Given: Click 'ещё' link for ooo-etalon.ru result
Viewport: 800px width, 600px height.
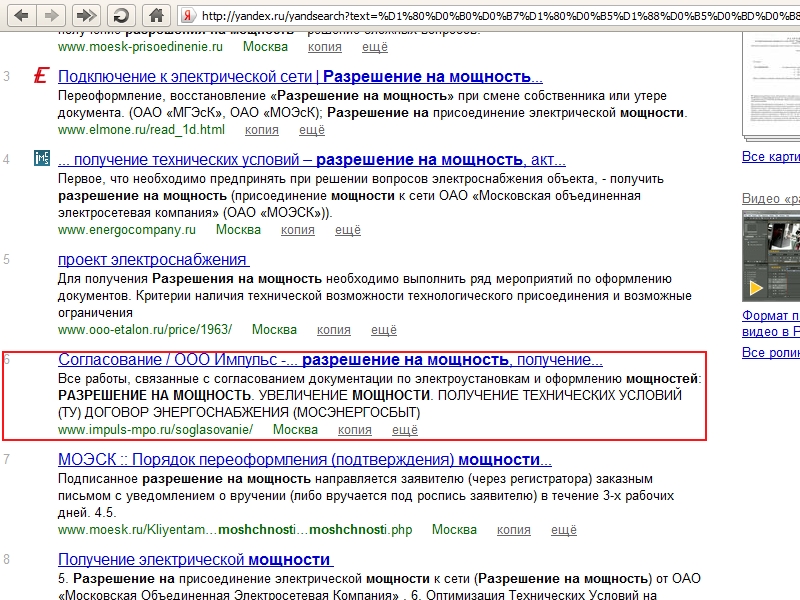Looking at the screenshot, I should (384, 330).
